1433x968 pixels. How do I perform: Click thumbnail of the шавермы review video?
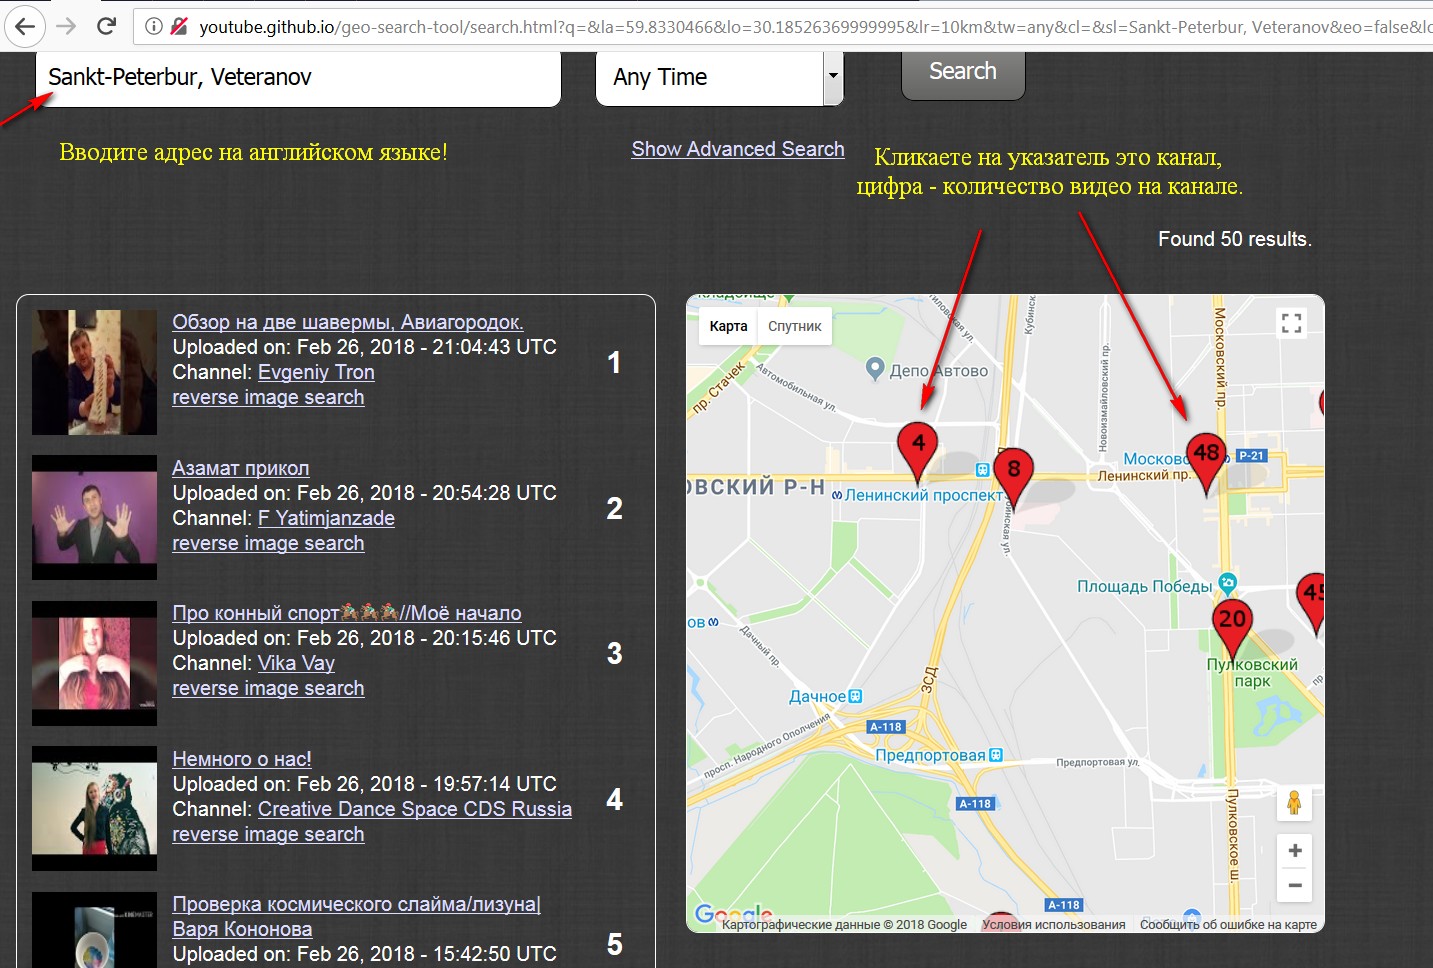[94, 372]
